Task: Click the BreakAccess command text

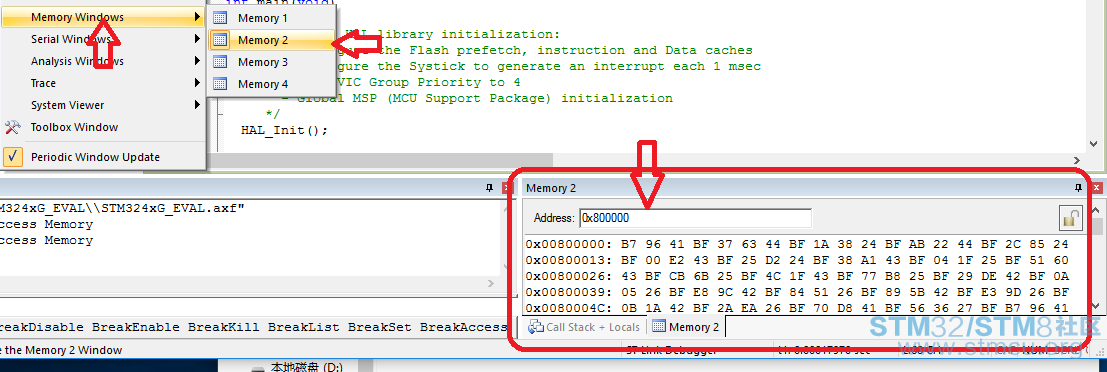Action: point(464,327)
